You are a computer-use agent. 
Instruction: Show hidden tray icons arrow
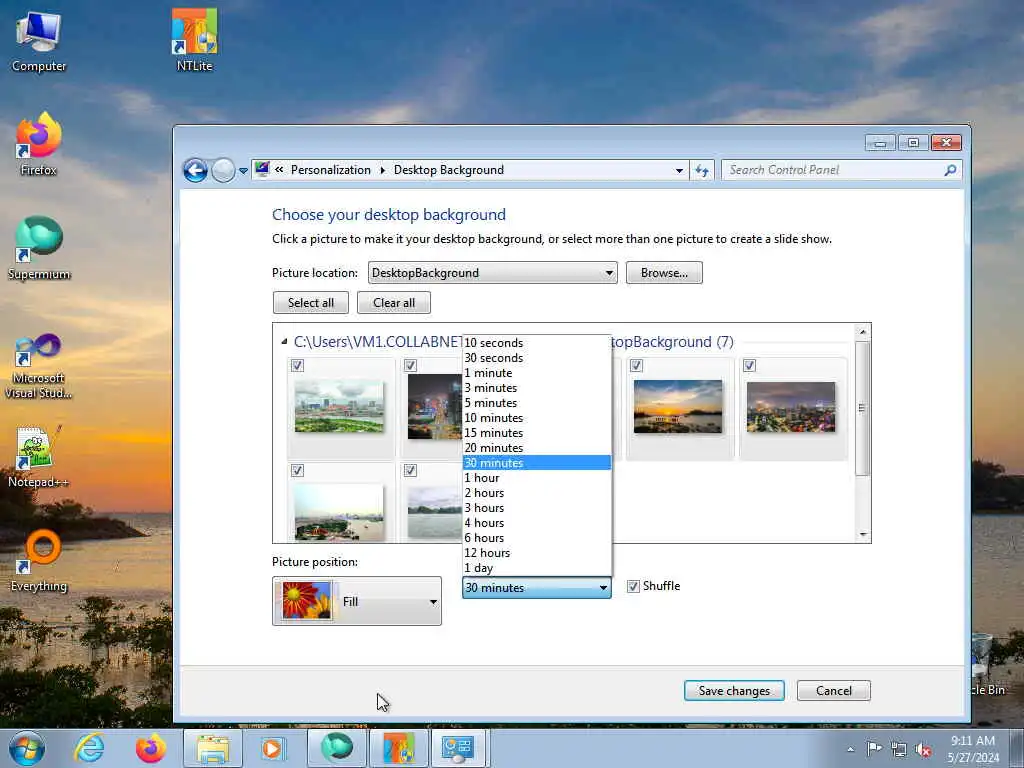coord(850,749)
